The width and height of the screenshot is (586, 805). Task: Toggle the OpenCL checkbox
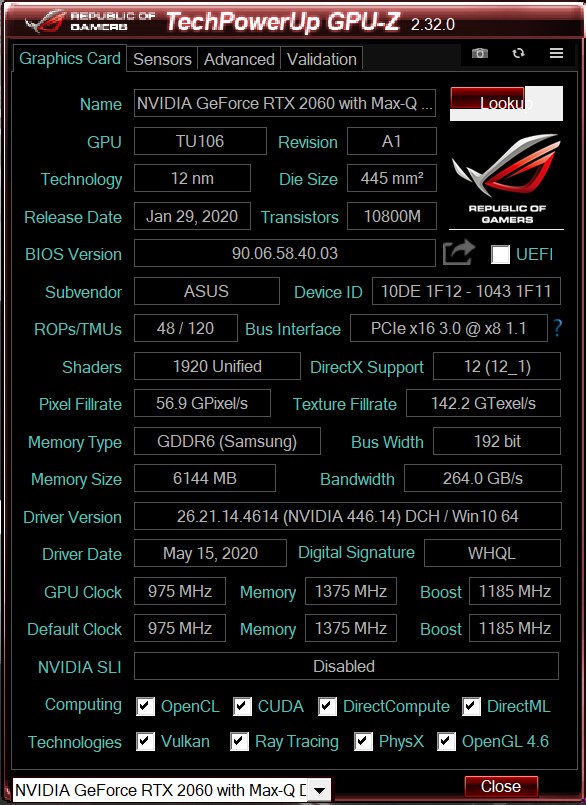tap(145, 706)
